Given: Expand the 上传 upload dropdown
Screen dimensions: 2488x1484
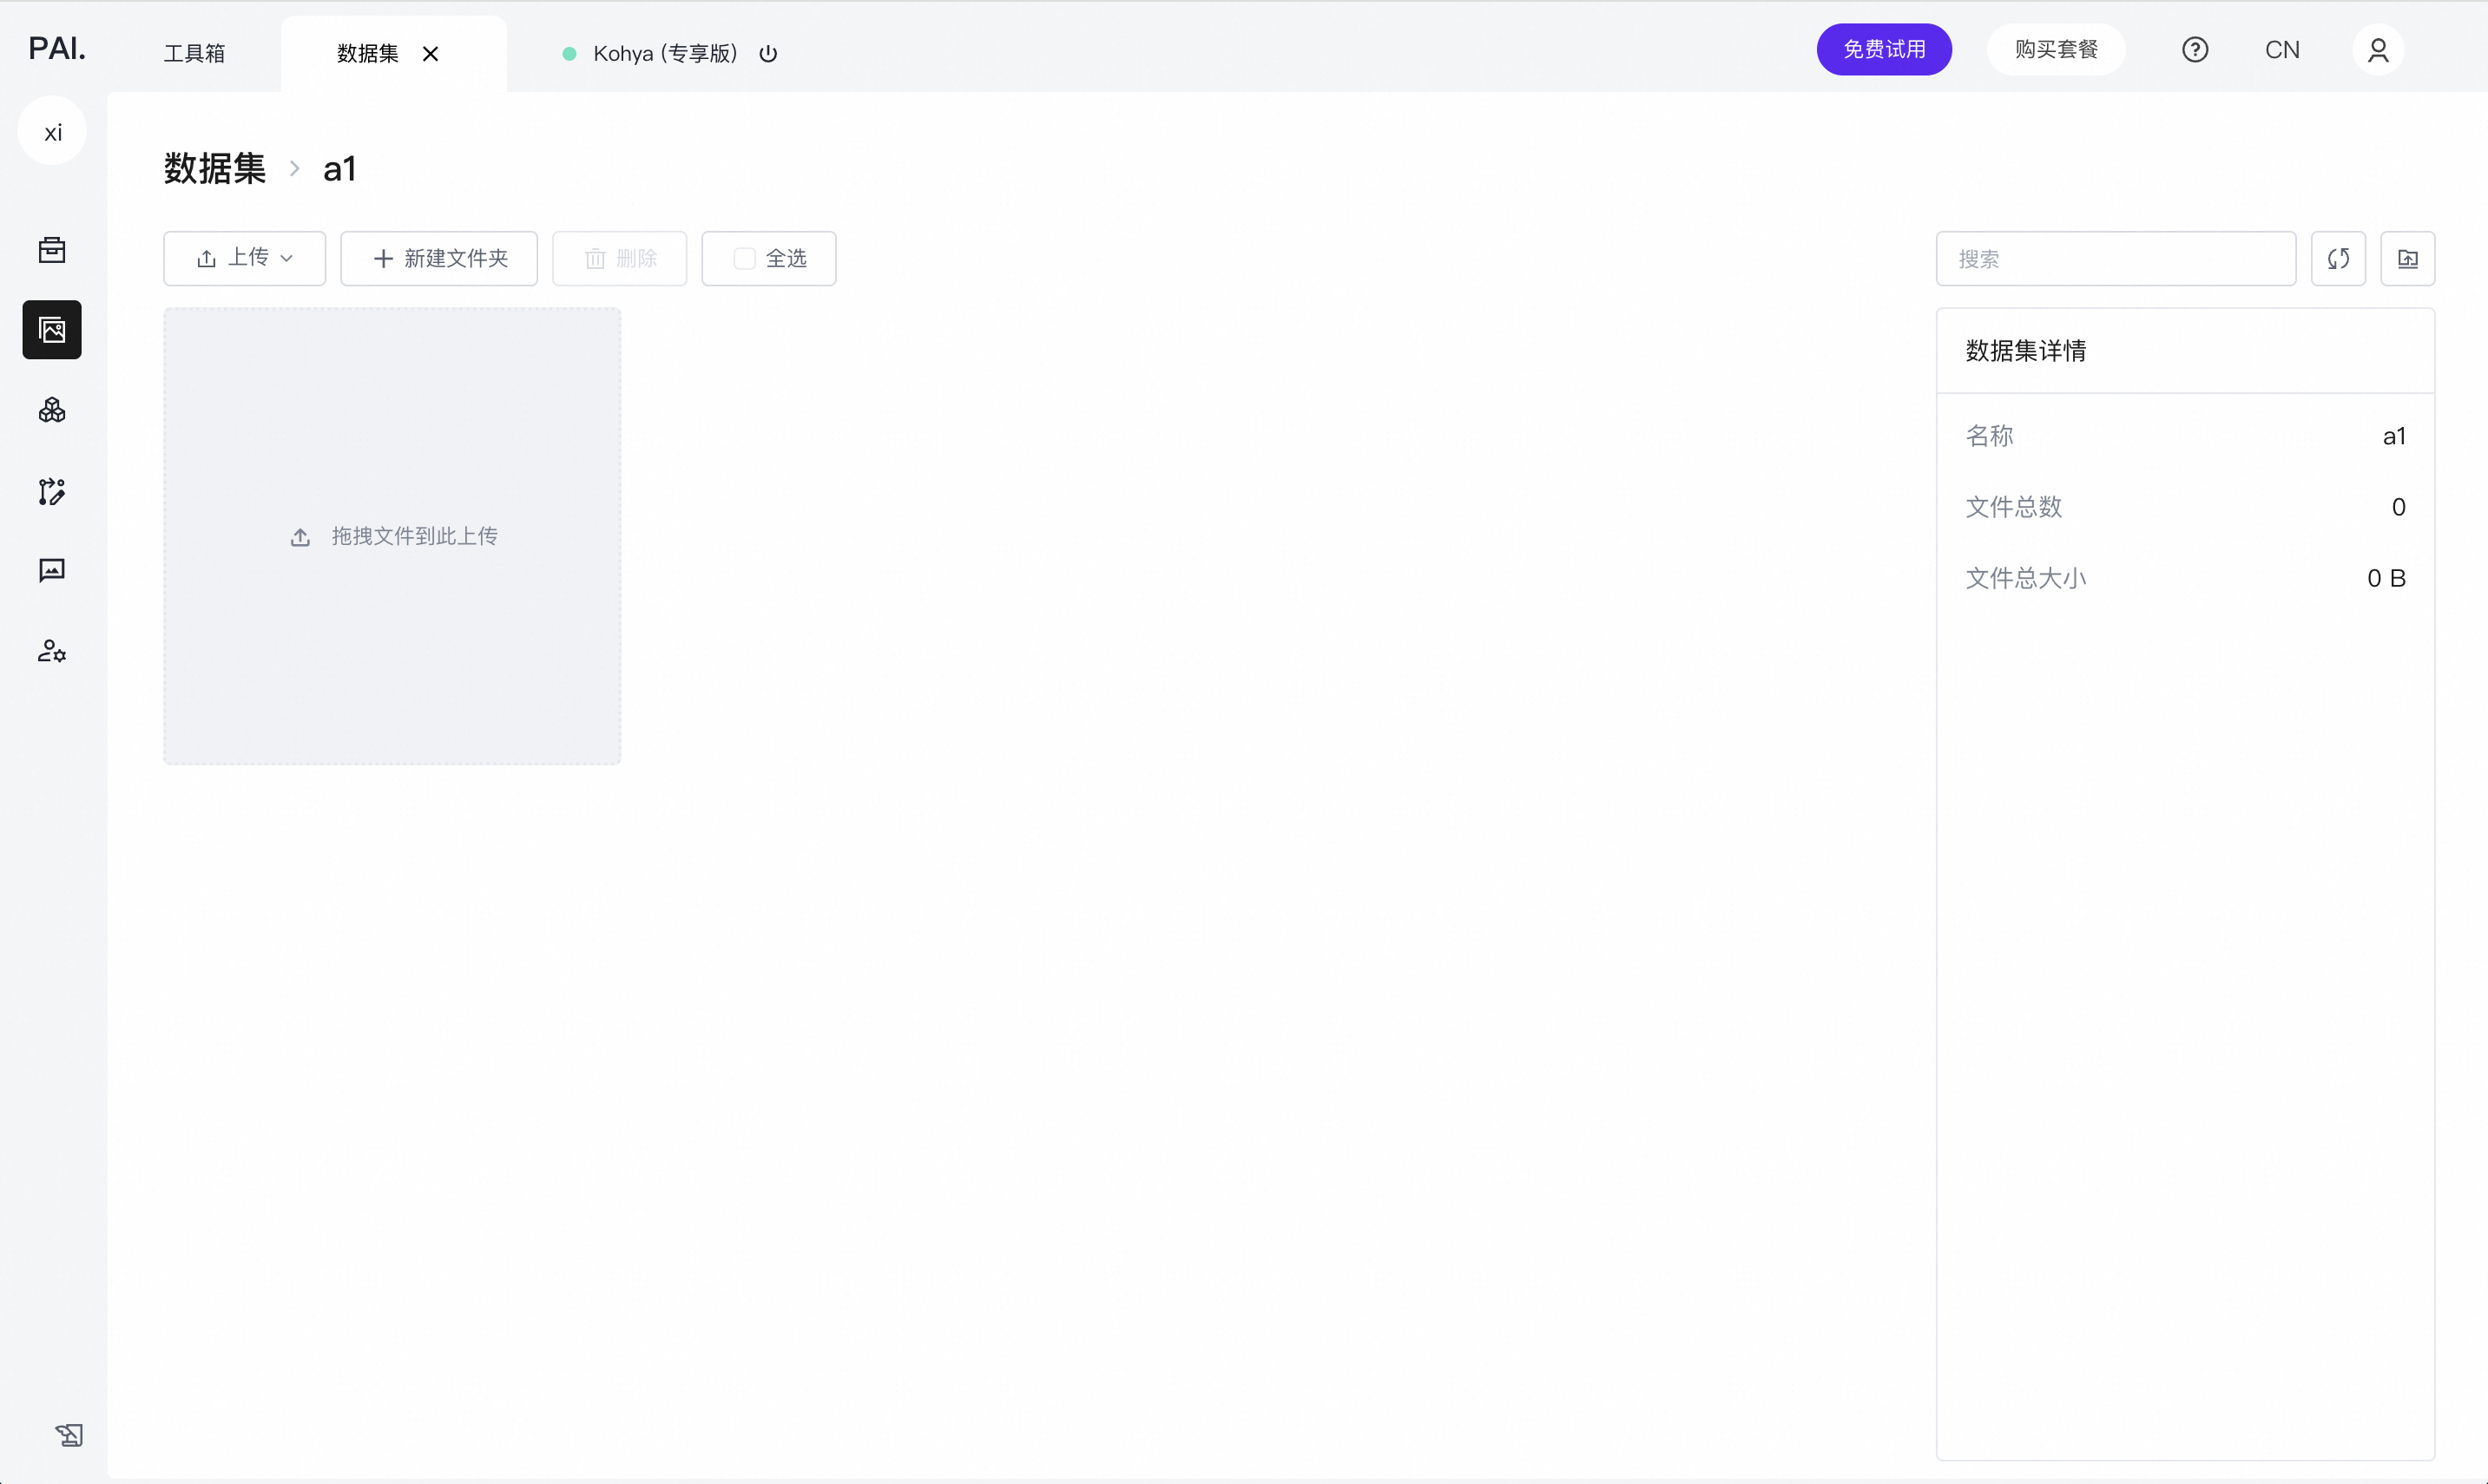Looking at the screenshot, I should (x=245, y=259).
